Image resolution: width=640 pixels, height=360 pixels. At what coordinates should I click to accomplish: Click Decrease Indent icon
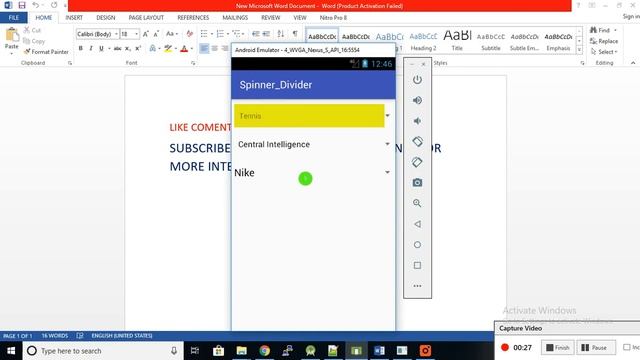click(256, 34)
